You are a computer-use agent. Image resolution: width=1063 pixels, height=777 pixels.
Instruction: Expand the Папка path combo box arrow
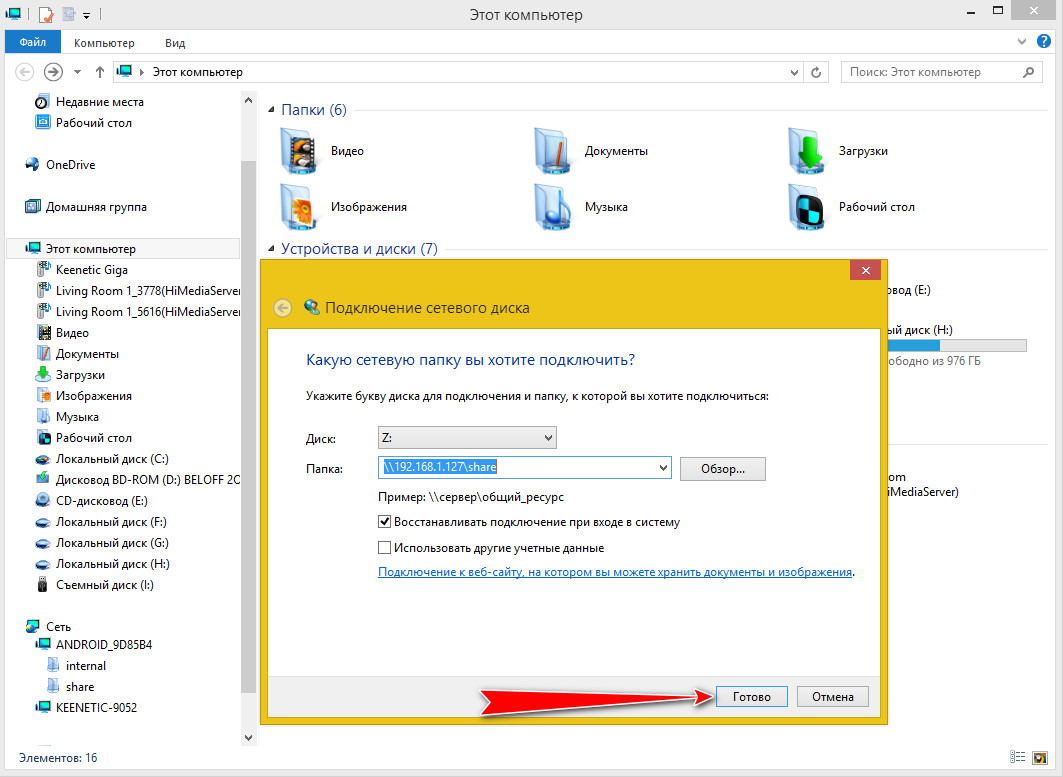(663, 467)
